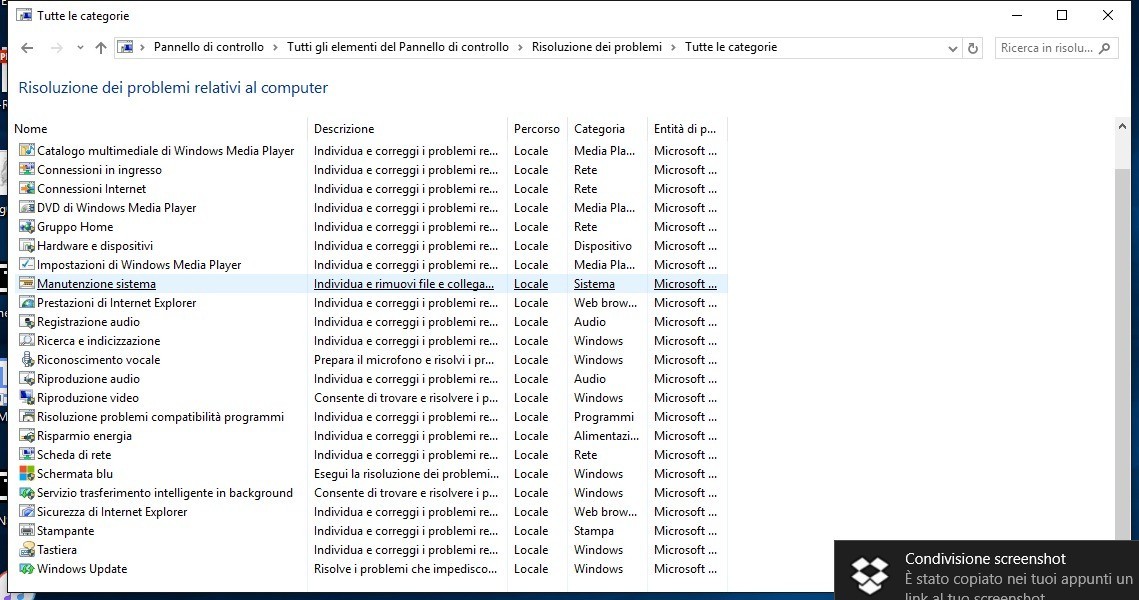The height and width of the screenshot is (600, 1139).
Task: Click the Windows Update troubleshooter icon
Action: point(27,569)
